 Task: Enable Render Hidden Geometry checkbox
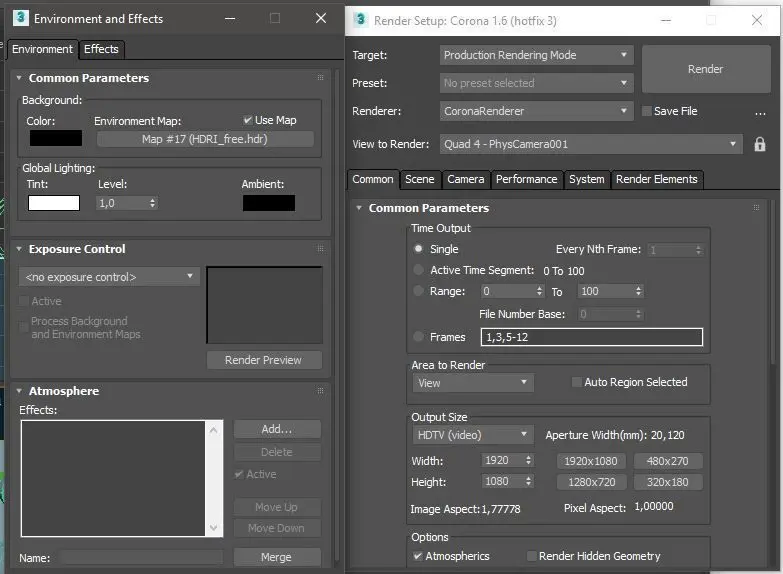532,556
